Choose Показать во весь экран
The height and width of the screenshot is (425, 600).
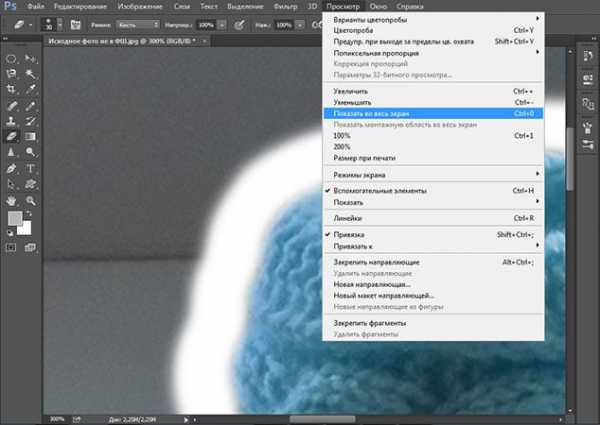click(433, 113)
